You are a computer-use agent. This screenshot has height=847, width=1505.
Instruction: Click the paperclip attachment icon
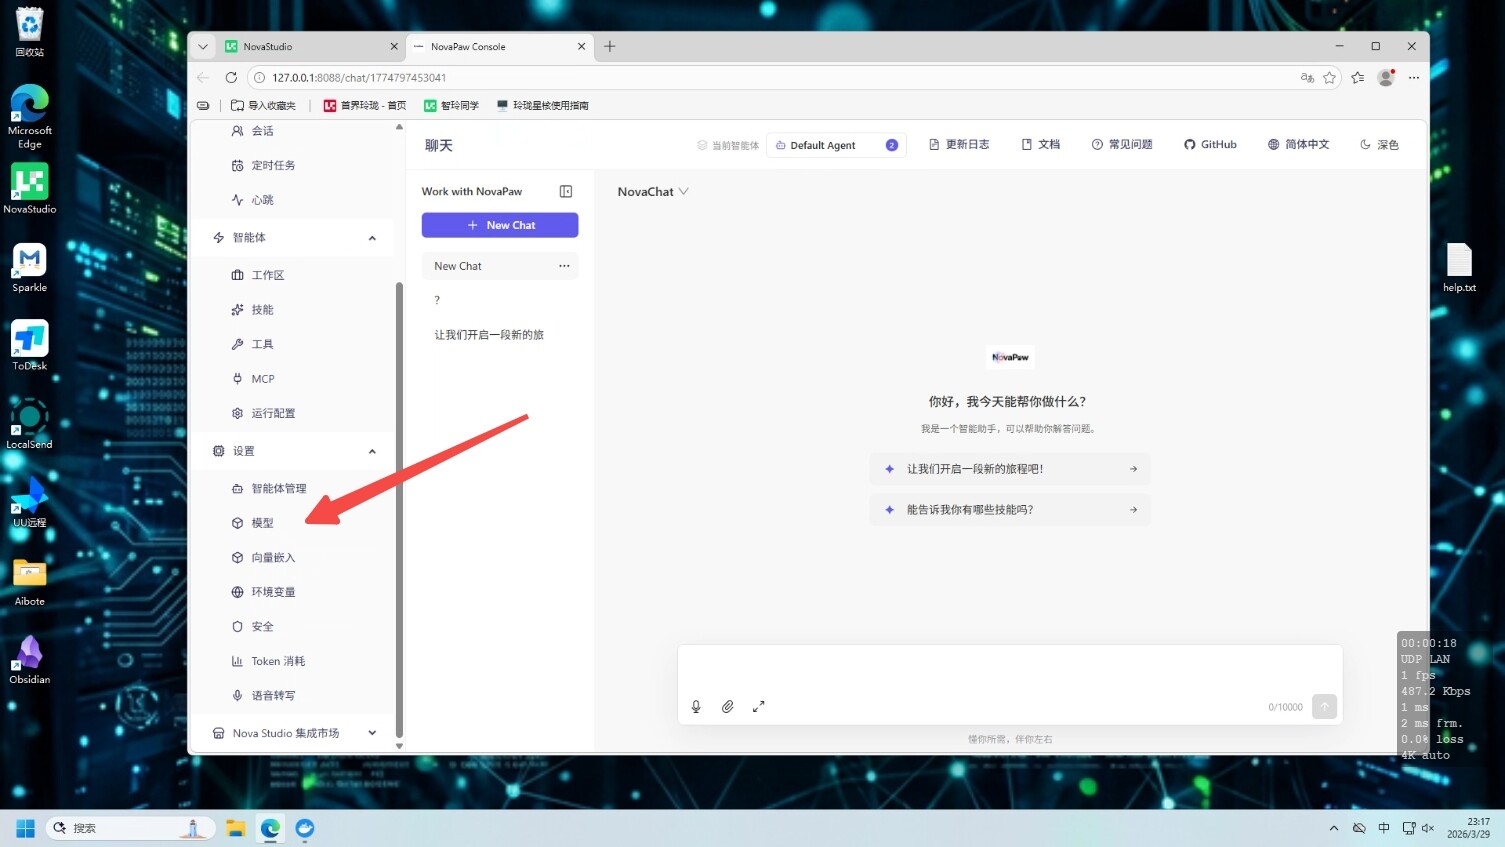coord(727,707)
